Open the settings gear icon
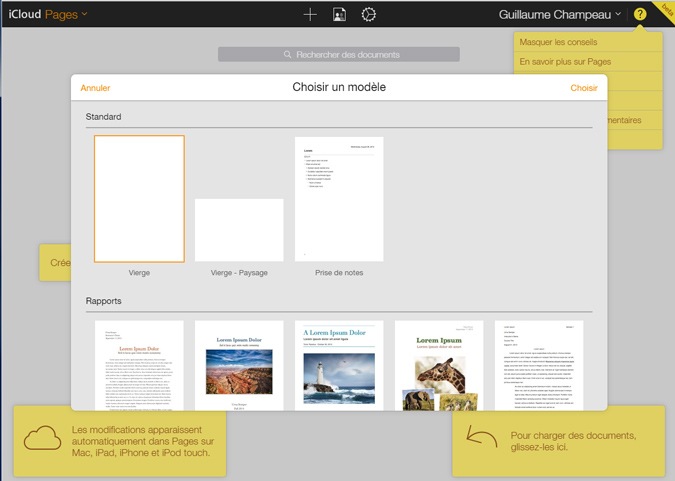This screenshot has width=675, height=481. coord(368,15)
